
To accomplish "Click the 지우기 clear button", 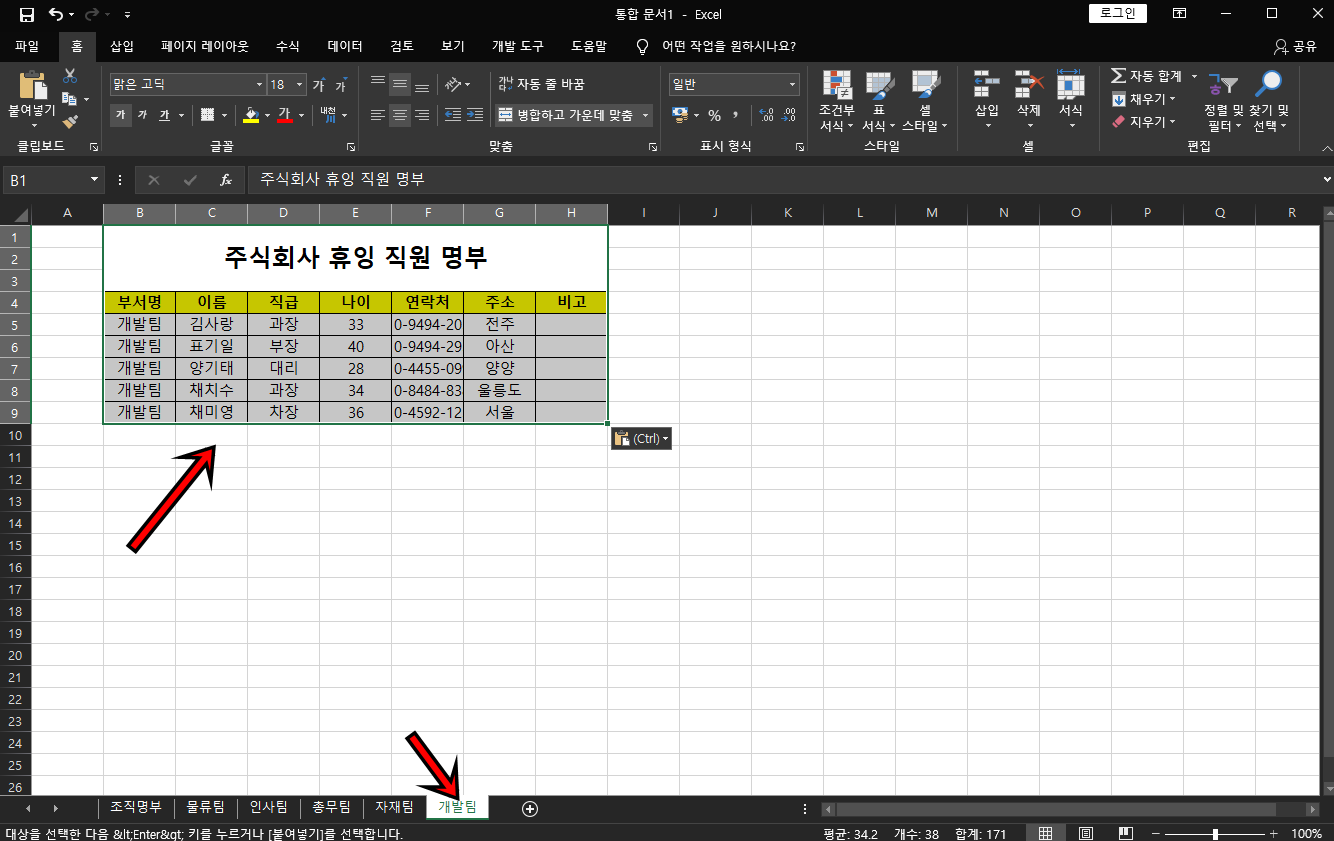I will (x=1144, y=121).
